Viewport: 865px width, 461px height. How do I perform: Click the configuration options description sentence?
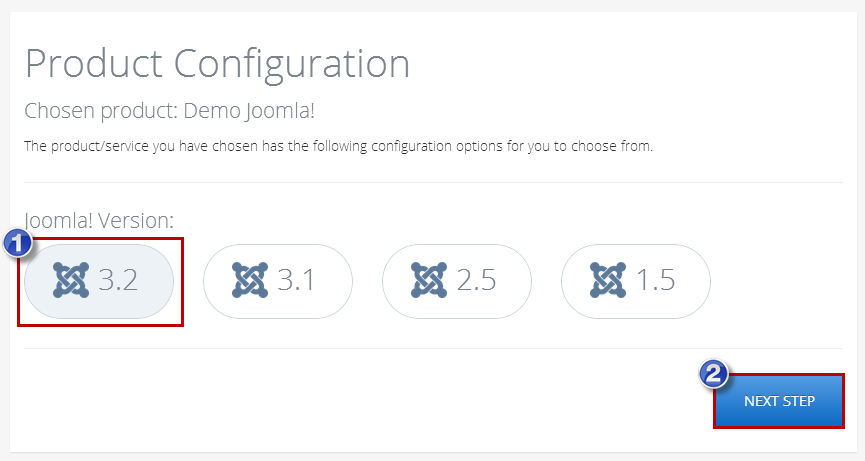click(x=338, y=146)
